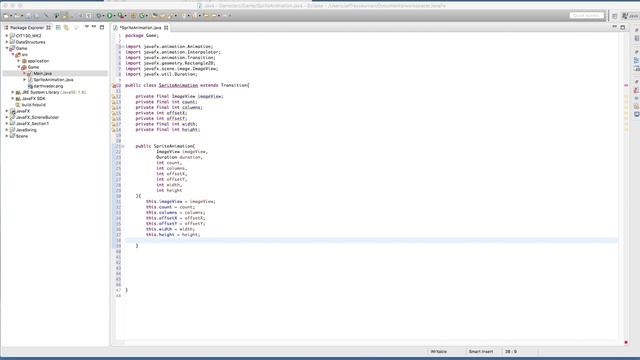Click the New file toolbar icon
This screenshot has height=360, width=640.
click(6, 16)
